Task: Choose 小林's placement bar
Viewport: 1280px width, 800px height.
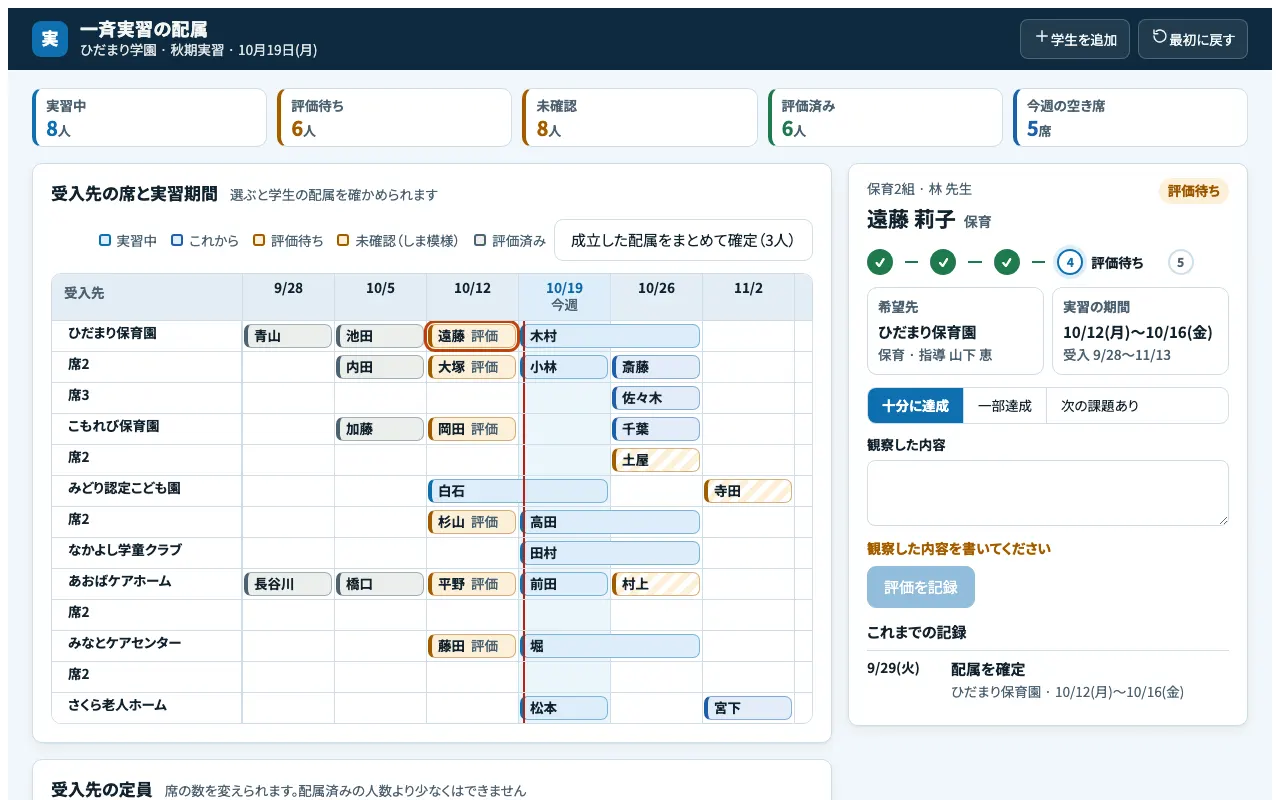Action: pos(564,367)
